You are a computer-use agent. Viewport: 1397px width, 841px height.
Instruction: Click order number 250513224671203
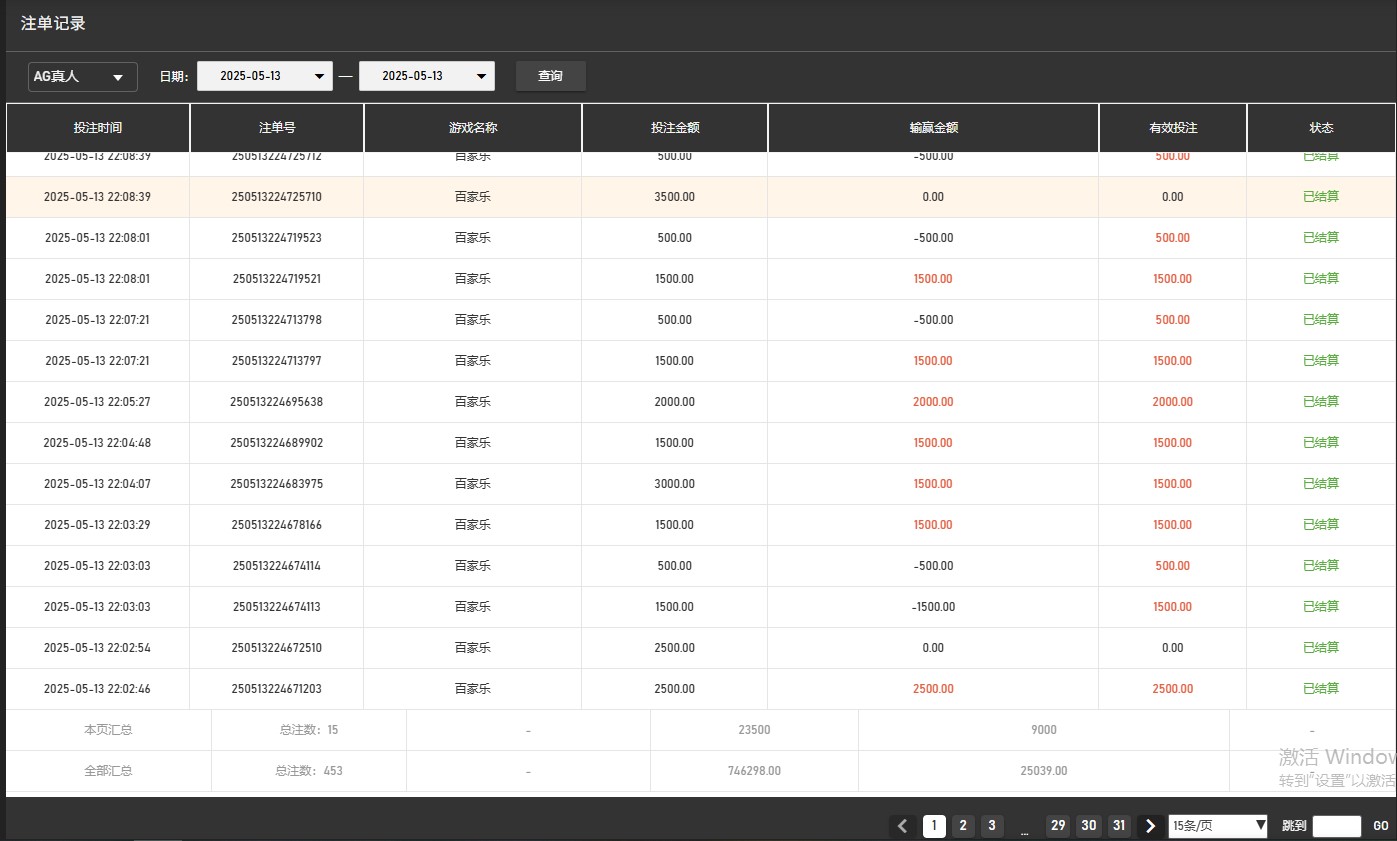pyautogui.click(x=277, y=689)
